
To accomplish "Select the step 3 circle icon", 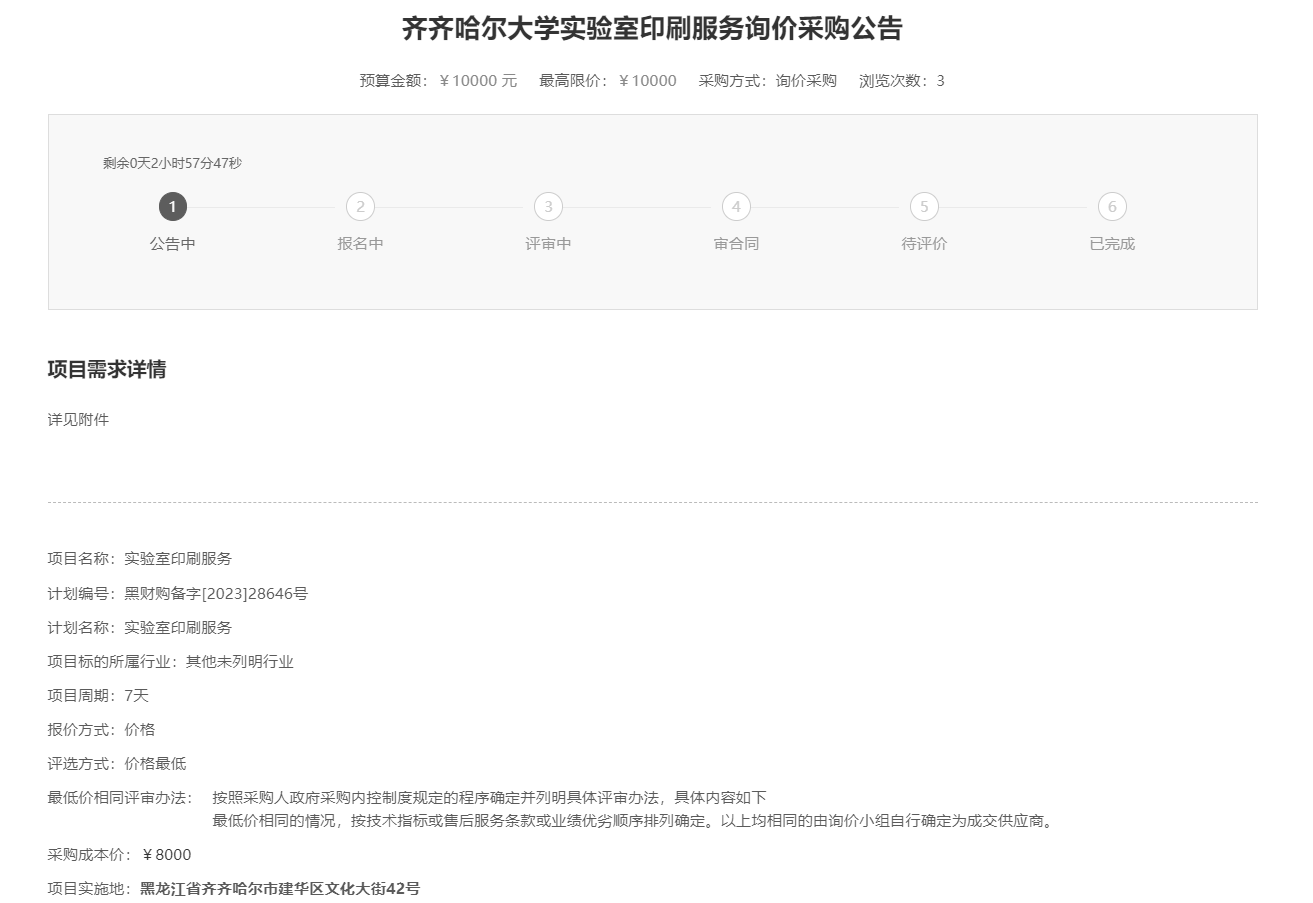I will click(x=548, y=207).
